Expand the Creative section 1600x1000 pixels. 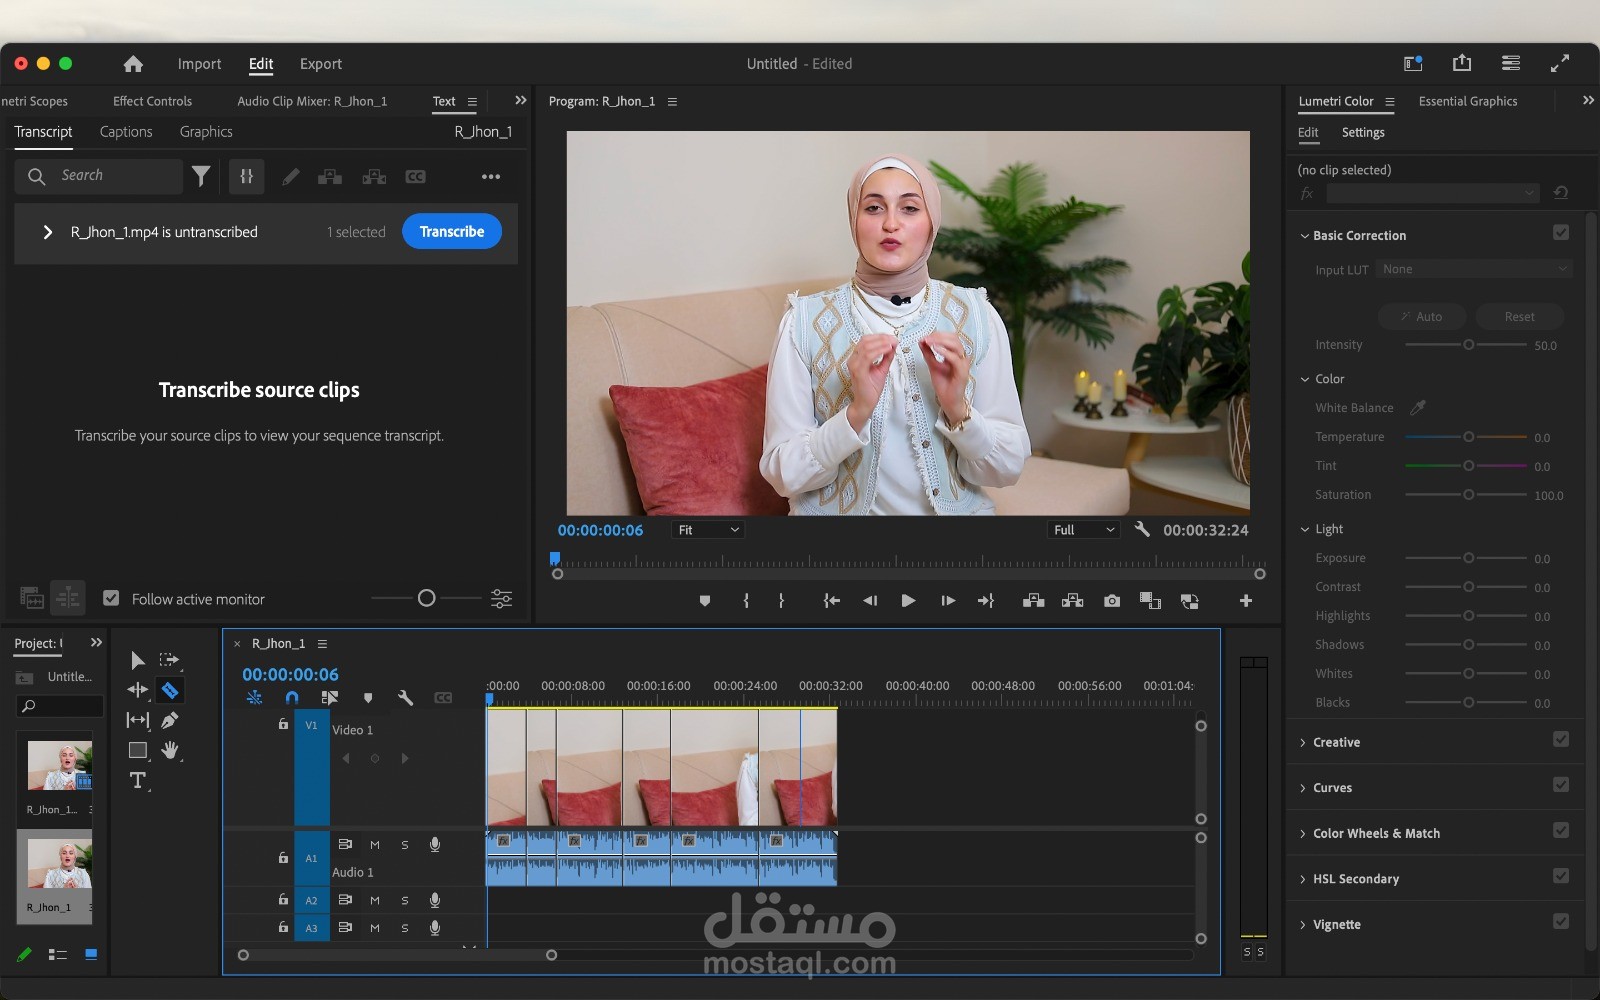click(x=1303, y=743)
